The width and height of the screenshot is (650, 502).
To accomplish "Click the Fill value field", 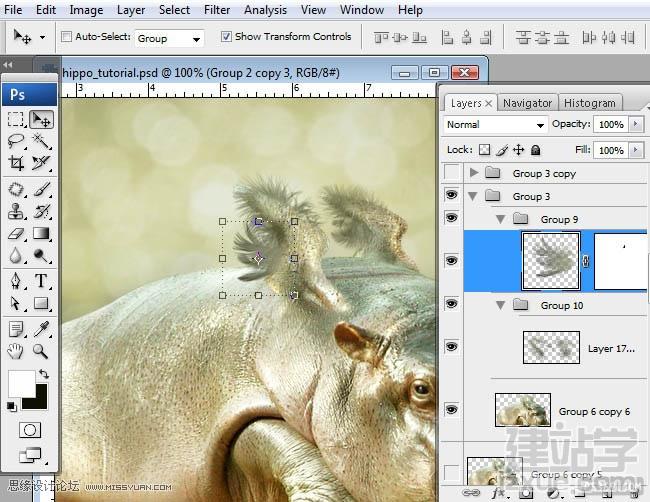I will point(611,150).
